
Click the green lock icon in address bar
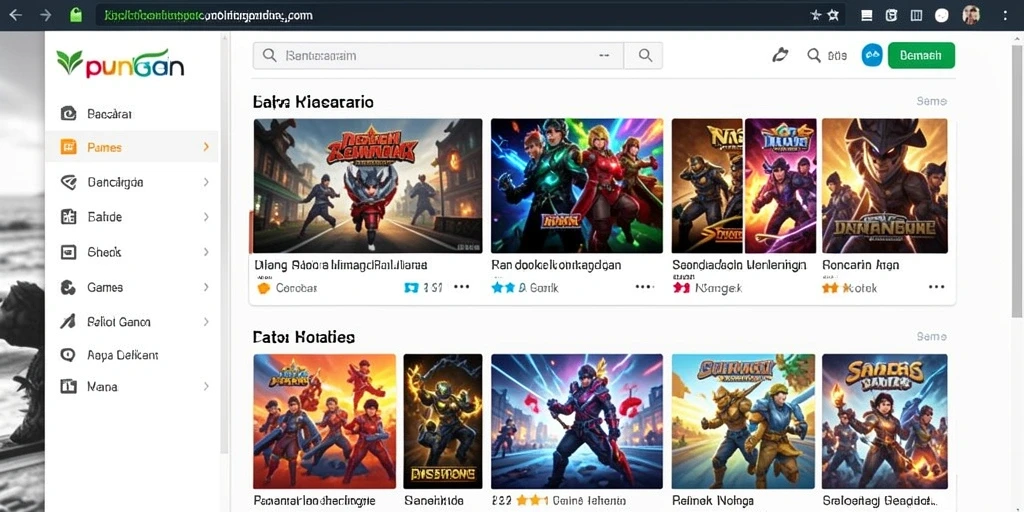pyautogui.click(x=76, y=15)
